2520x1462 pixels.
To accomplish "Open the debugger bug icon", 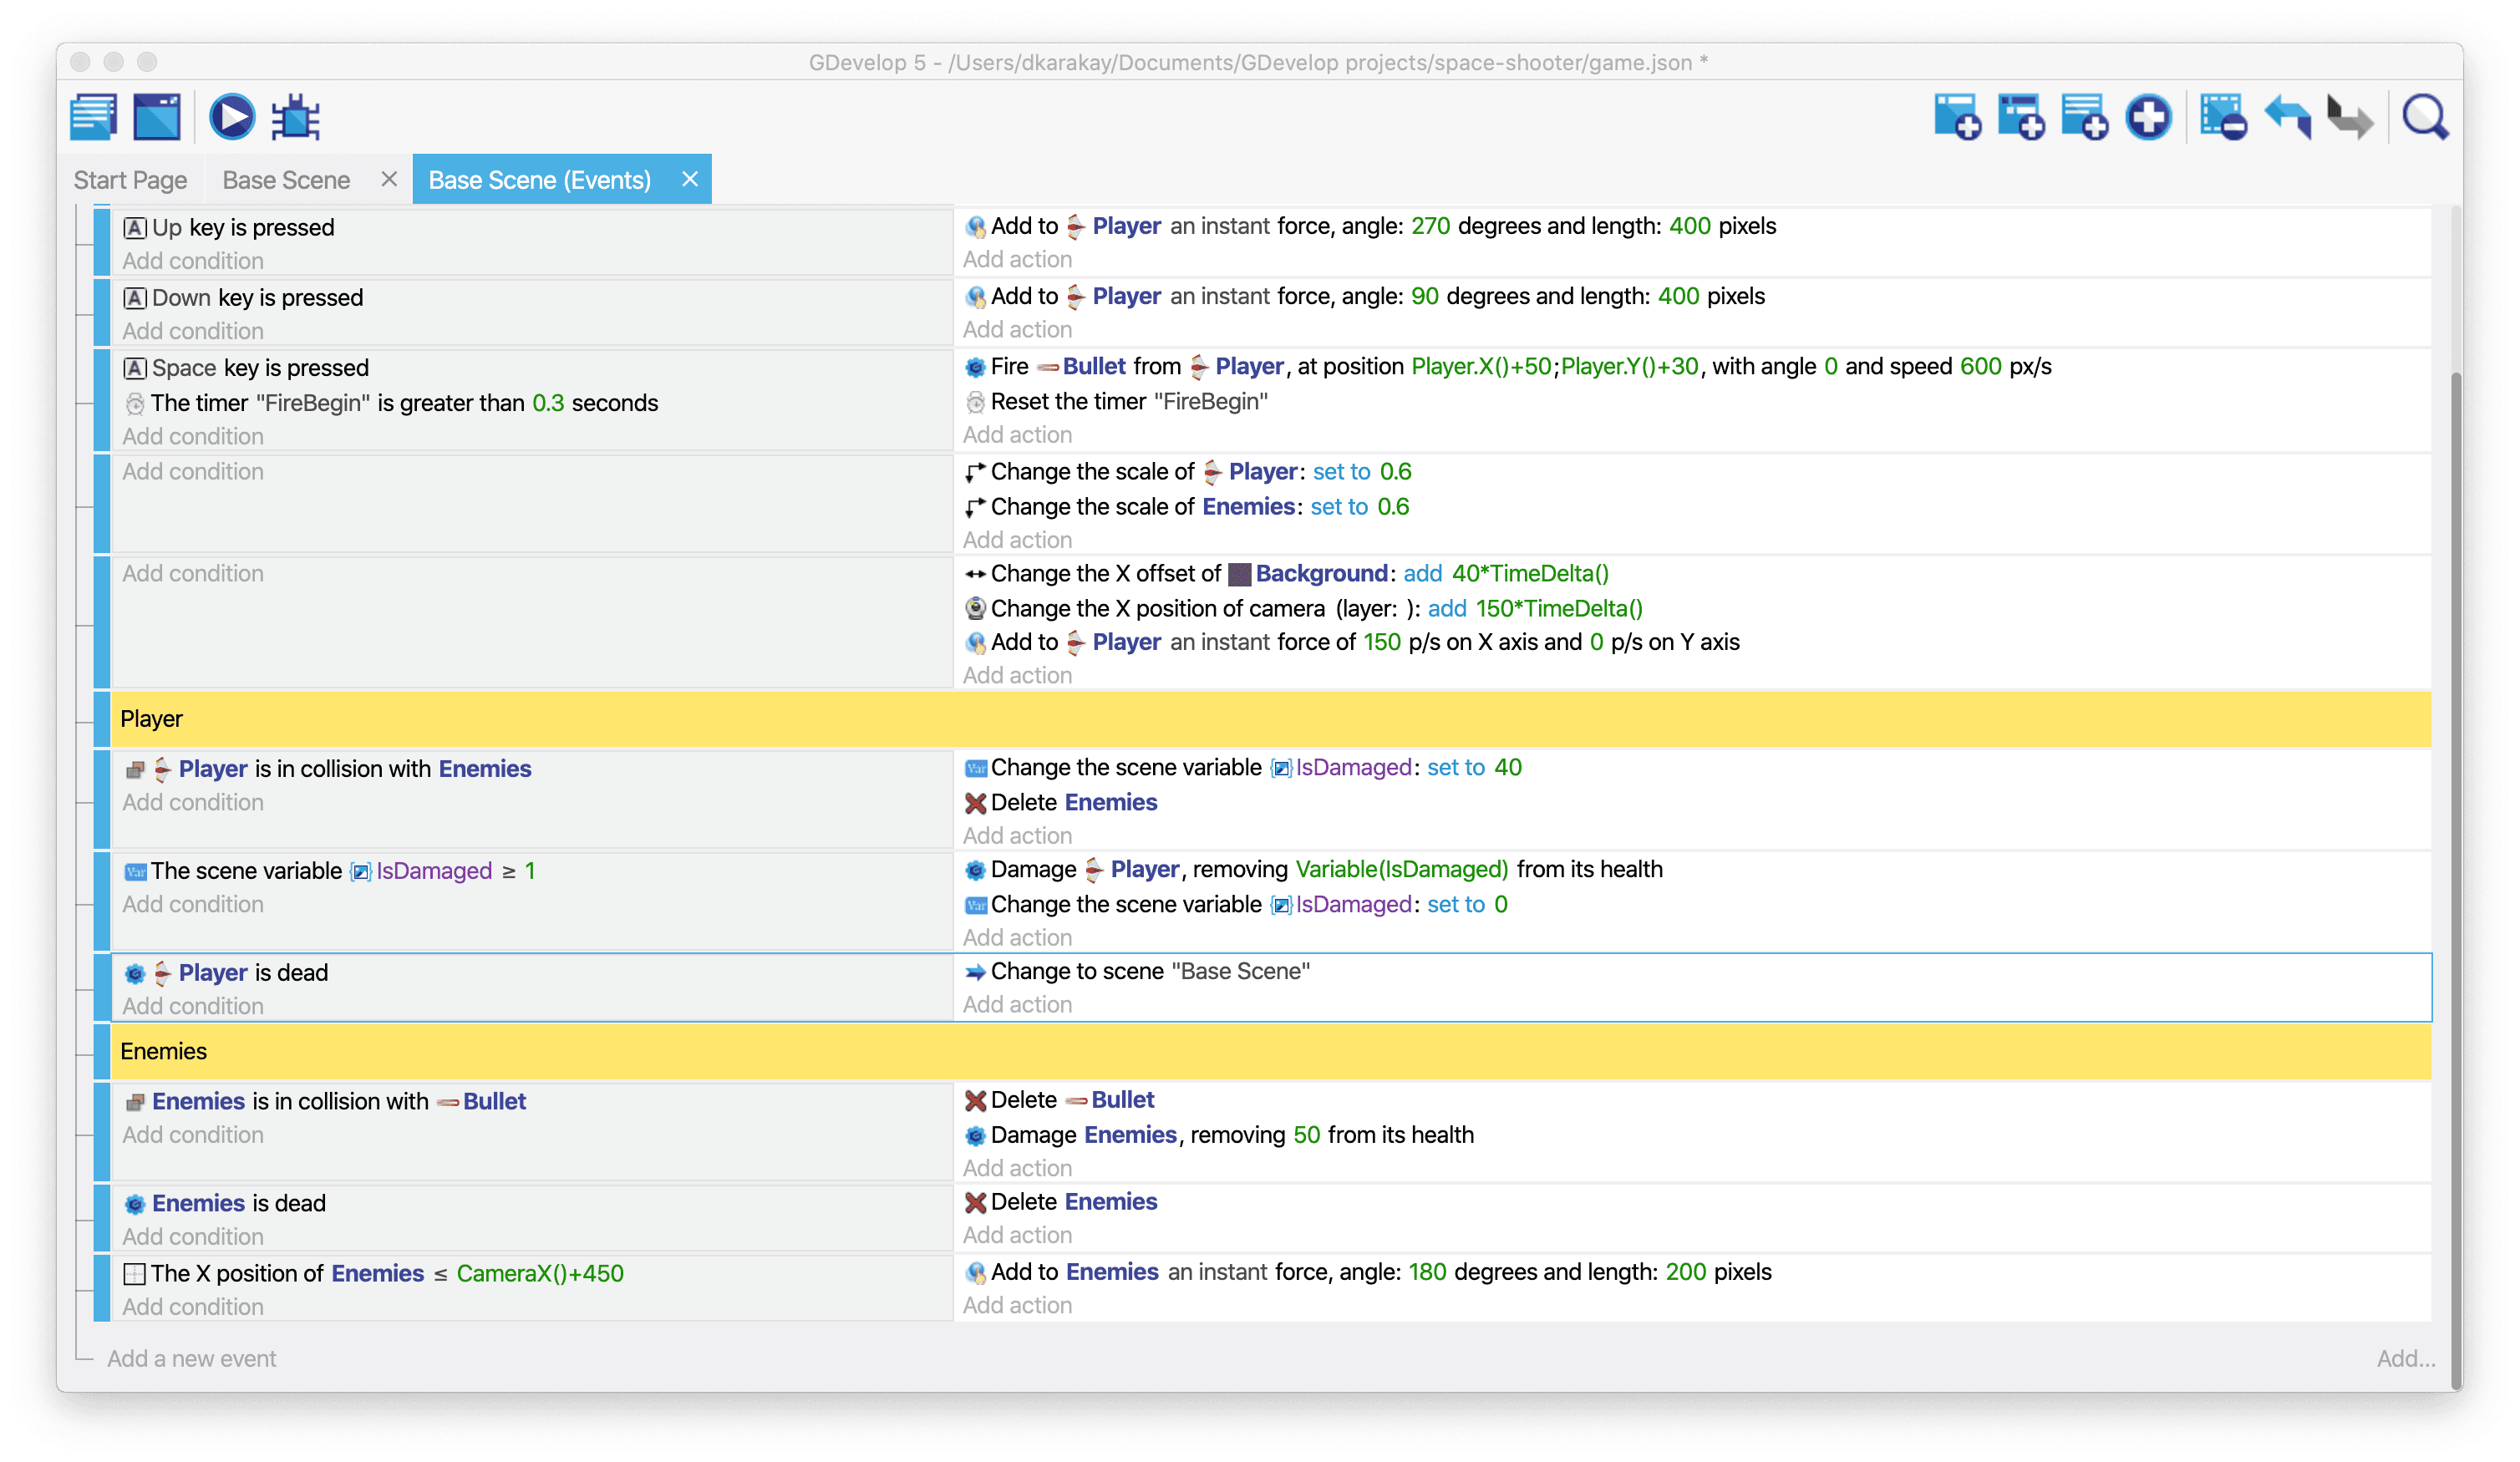I will (x=296, y=117).
